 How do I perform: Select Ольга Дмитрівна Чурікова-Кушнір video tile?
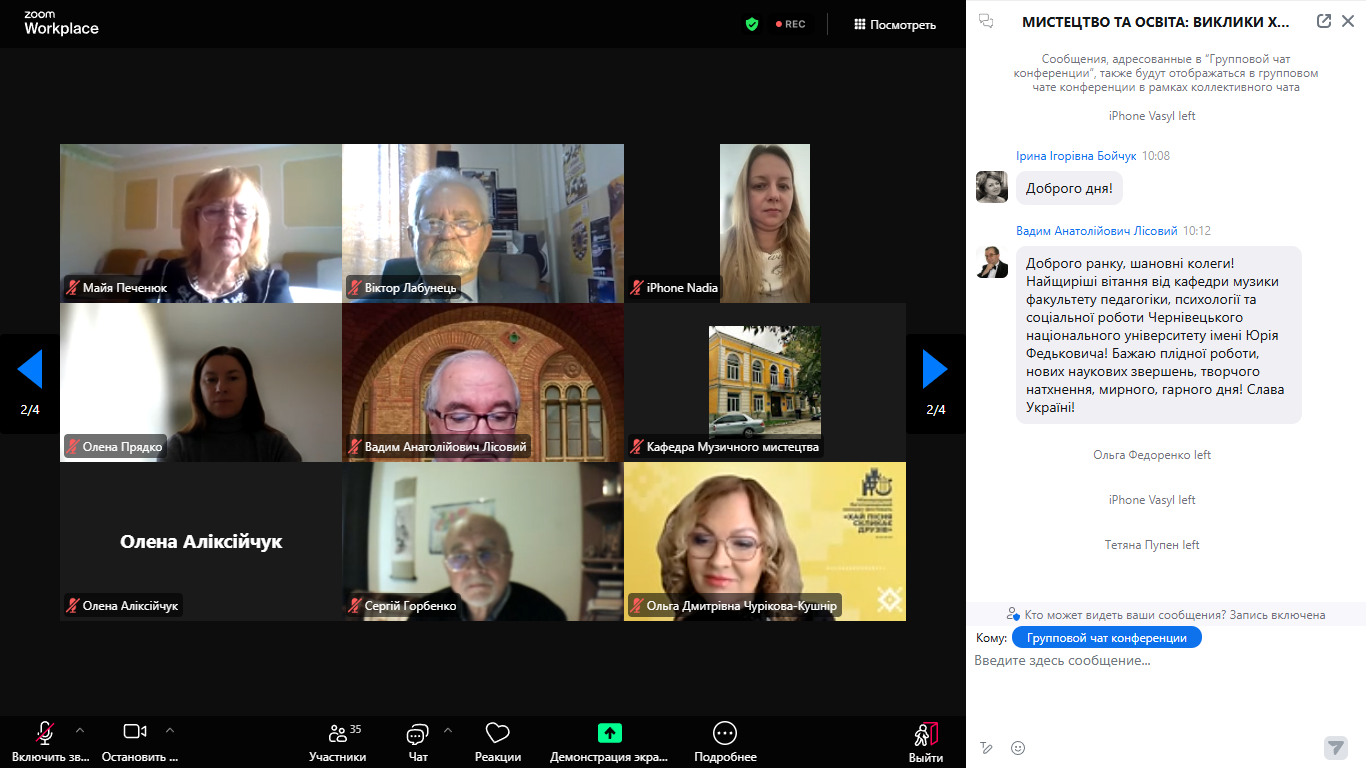[765, 541]
